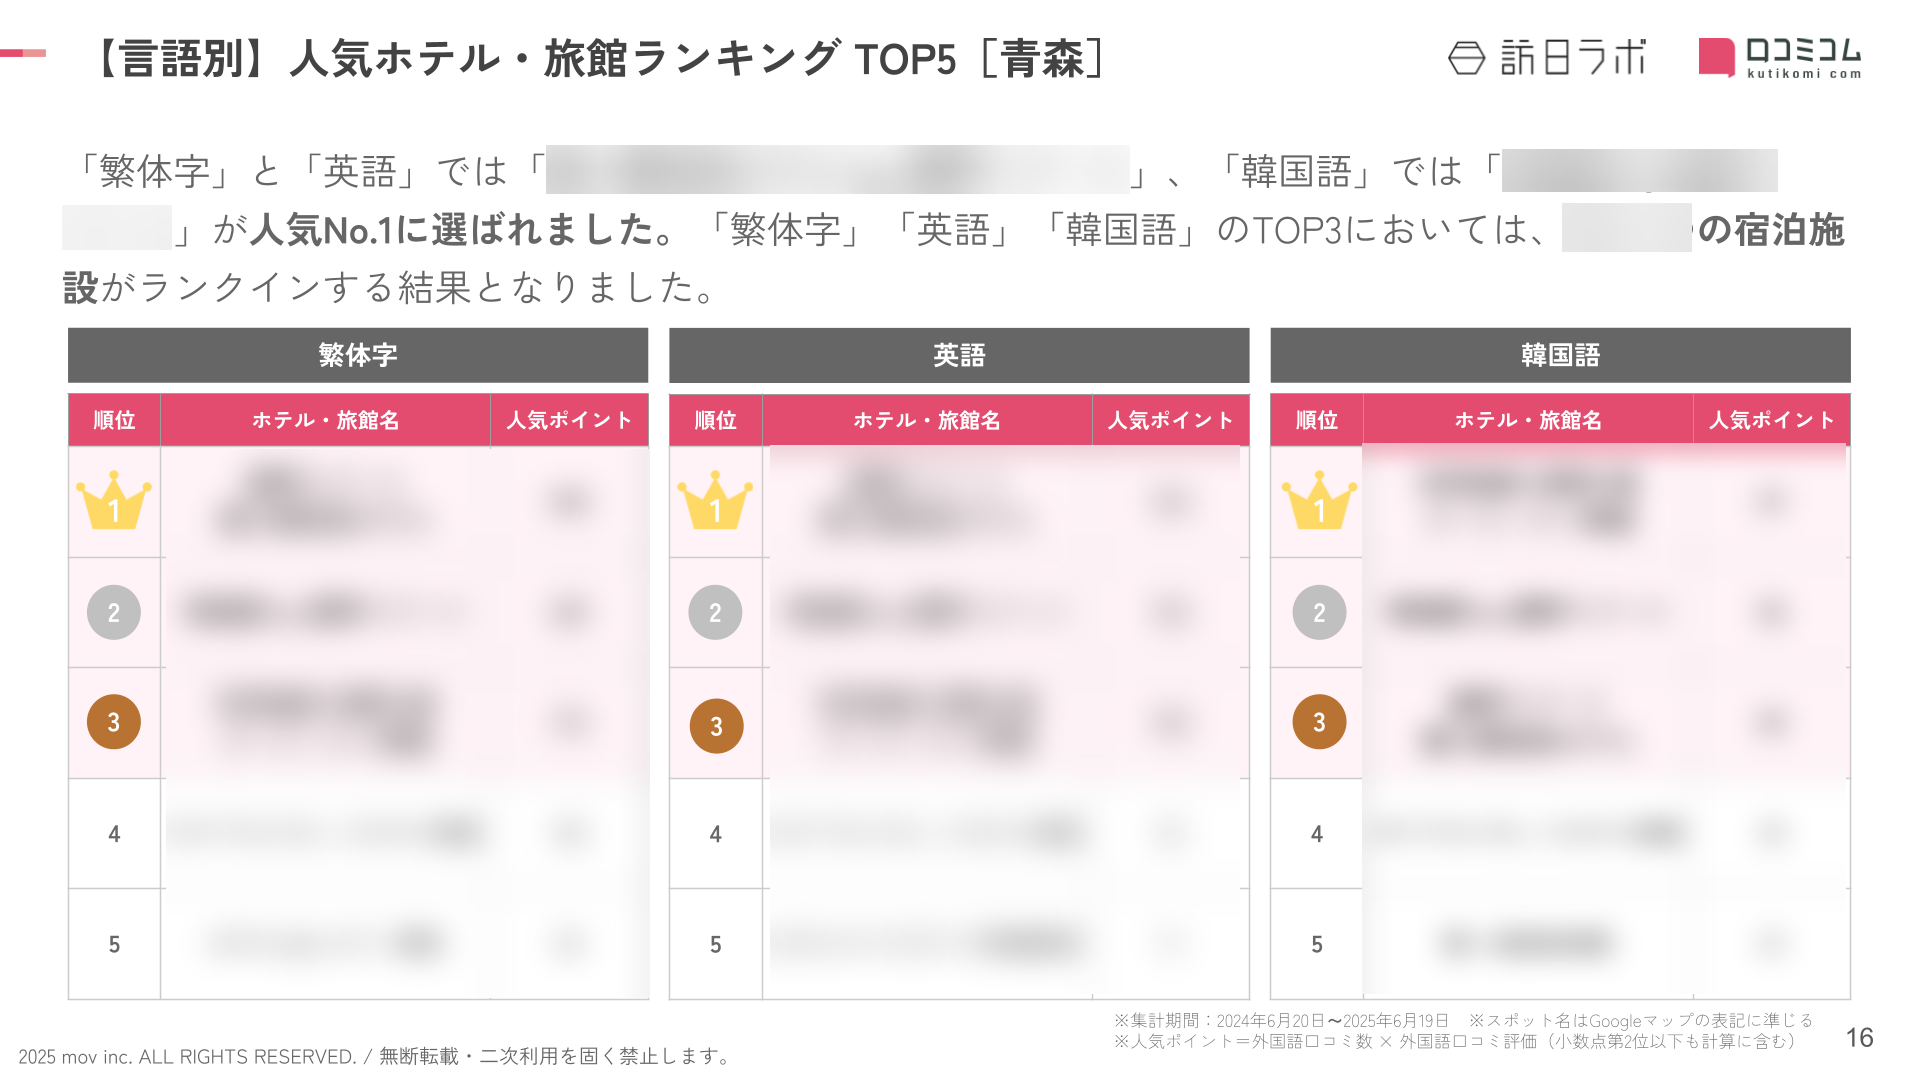Viewport: 1919px width, 1080px height.
Task: Select the gold crown in 英語 table
Action: pyautogui.click(x=715, y=500)
